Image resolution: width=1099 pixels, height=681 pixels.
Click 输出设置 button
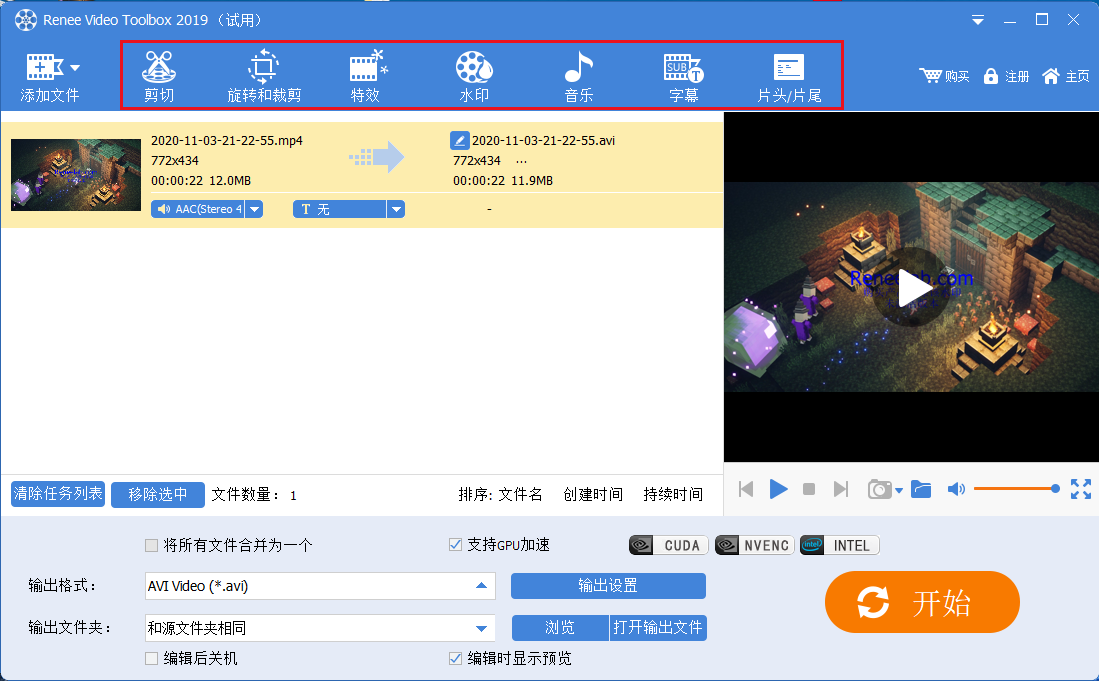pyautogui.click(x=608, y=586)
